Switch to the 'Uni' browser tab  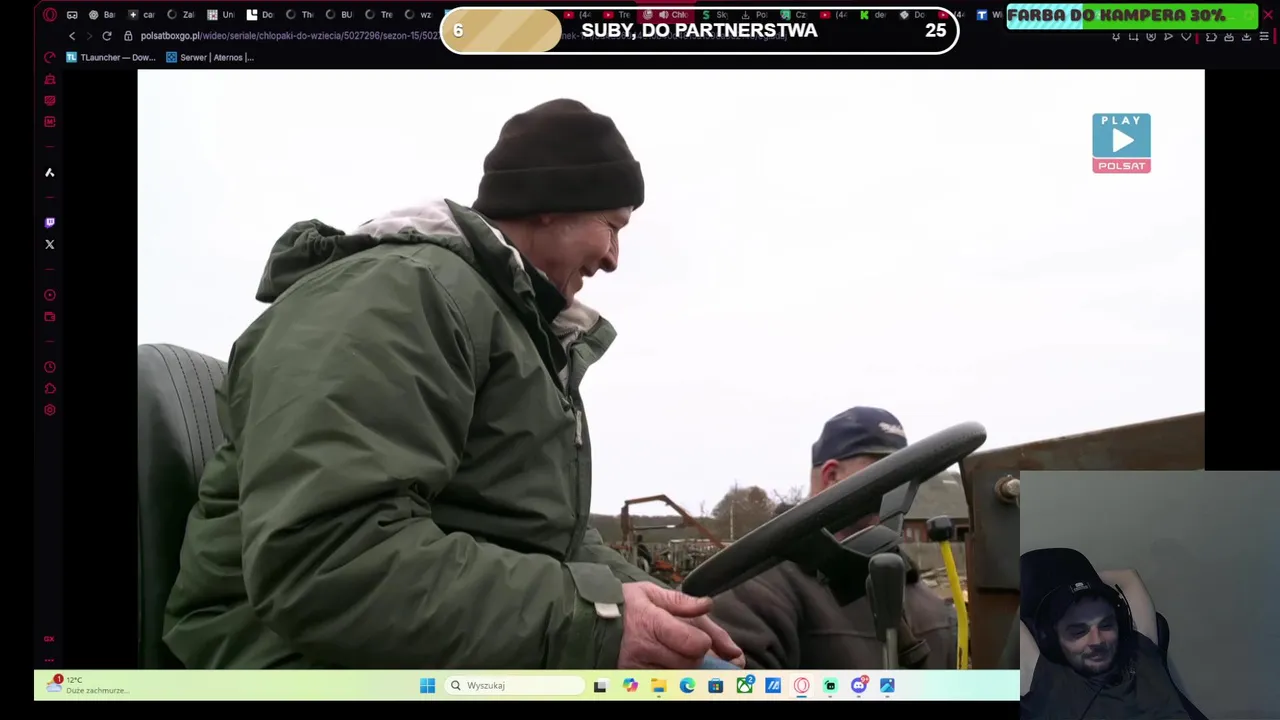[x=221, y=15]
